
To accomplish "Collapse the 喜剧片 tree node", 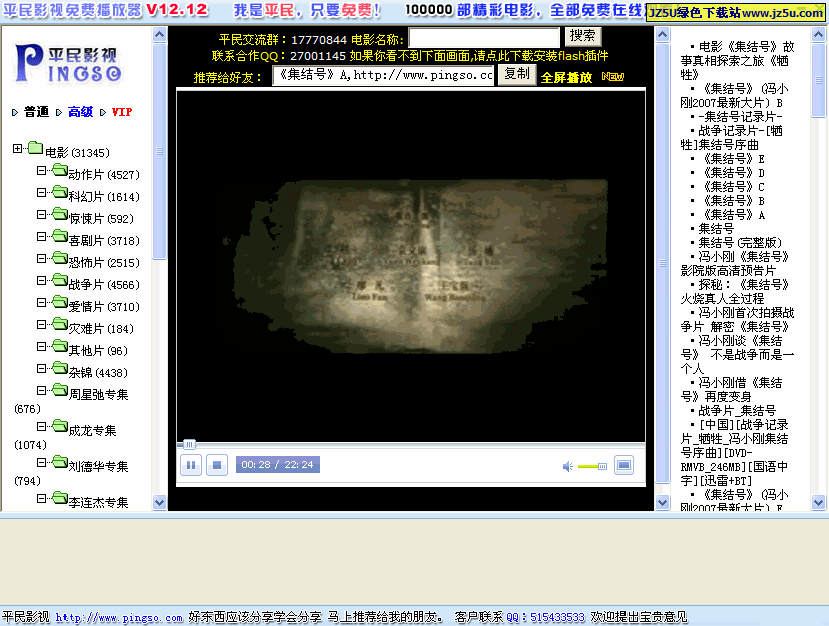I will [x=41, y=236].
